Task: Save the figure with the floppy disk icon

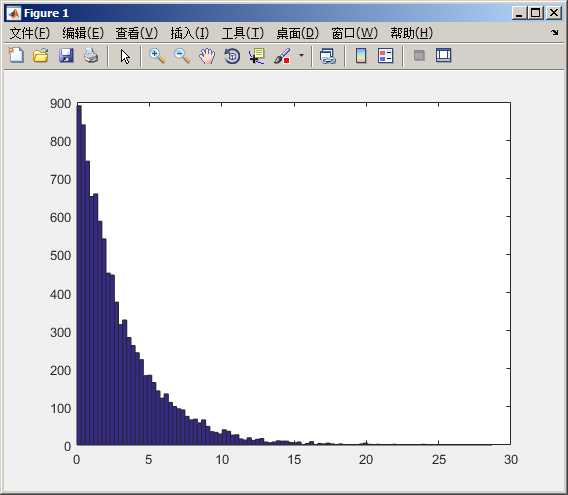Action: pyautogui.click(x=66, y=56)
